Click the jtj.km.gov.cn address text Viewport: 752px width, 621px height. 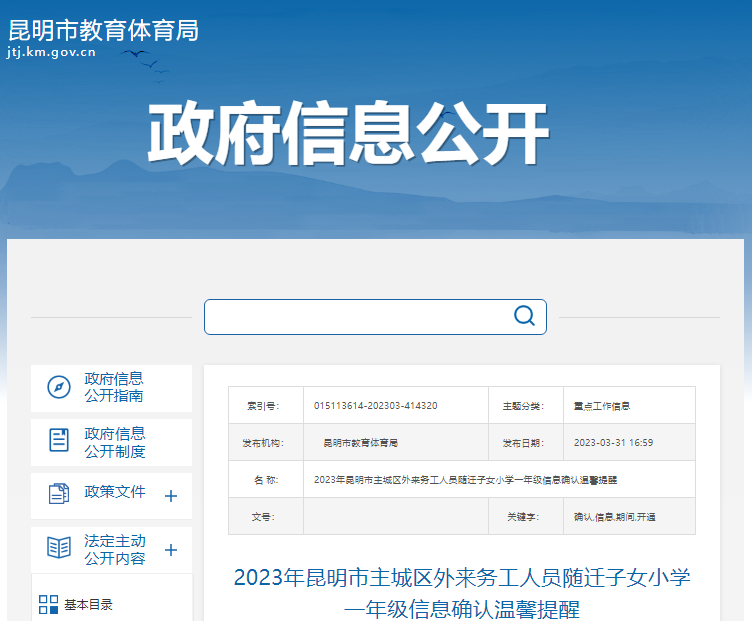pos(51,53)
